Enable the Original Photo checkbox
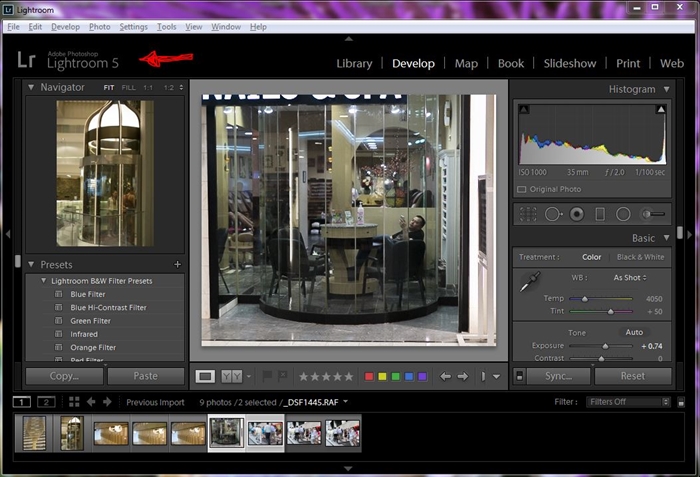Image resolution: width=700 pixels, height=477 pixels. 522,189
